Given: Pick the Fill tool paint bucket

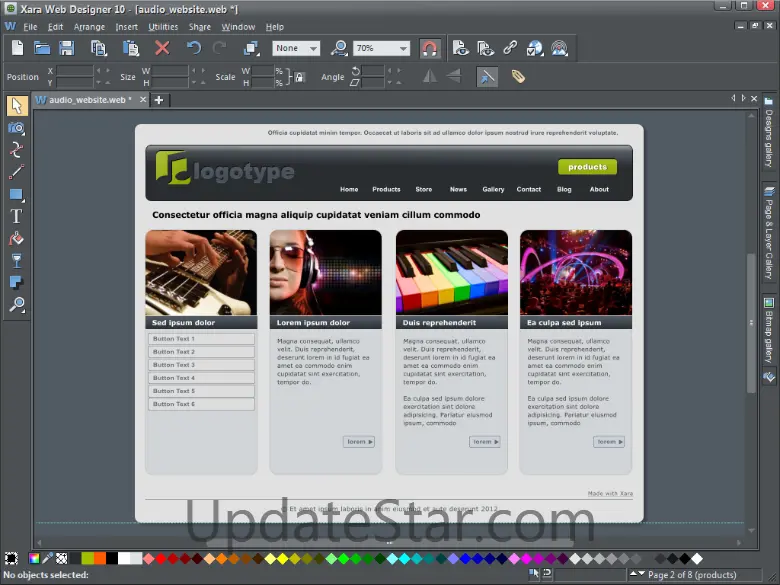Looking at the screenshot, I should pyautogui.click(x=16, y=239).
